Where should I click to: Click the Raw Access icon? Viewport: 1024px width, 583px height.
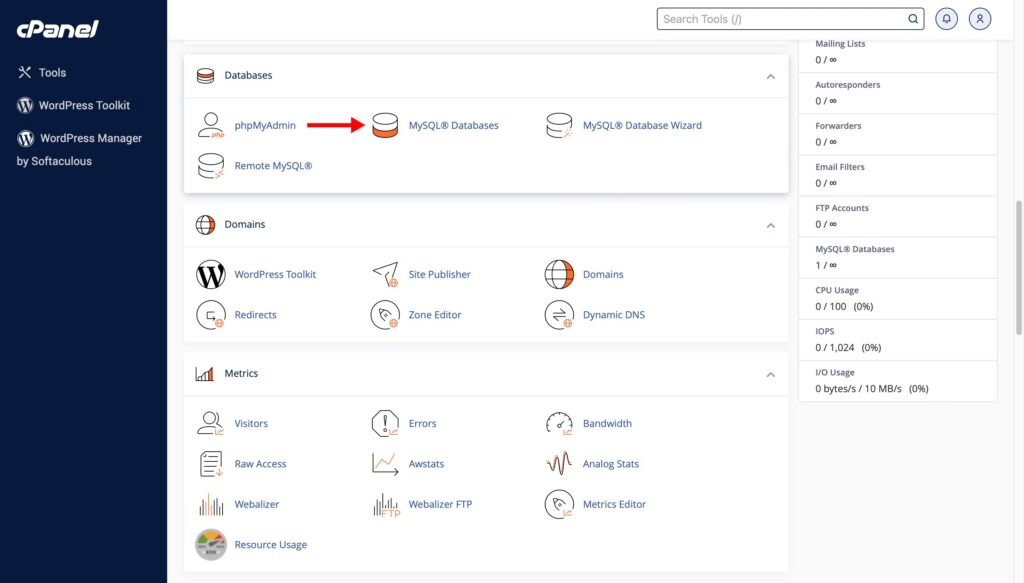211,464
